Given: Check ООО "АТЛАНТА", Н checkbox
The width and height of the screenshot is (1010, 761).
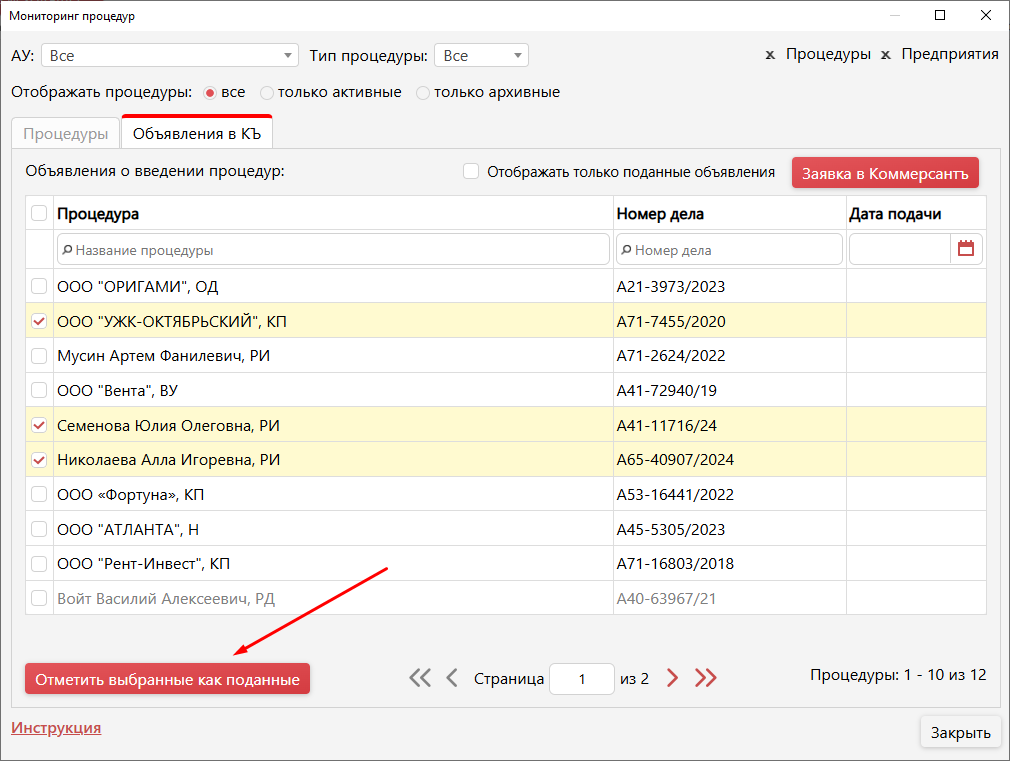Looking at the screenshot, I should pyautogui.click(x=39, y=530).
